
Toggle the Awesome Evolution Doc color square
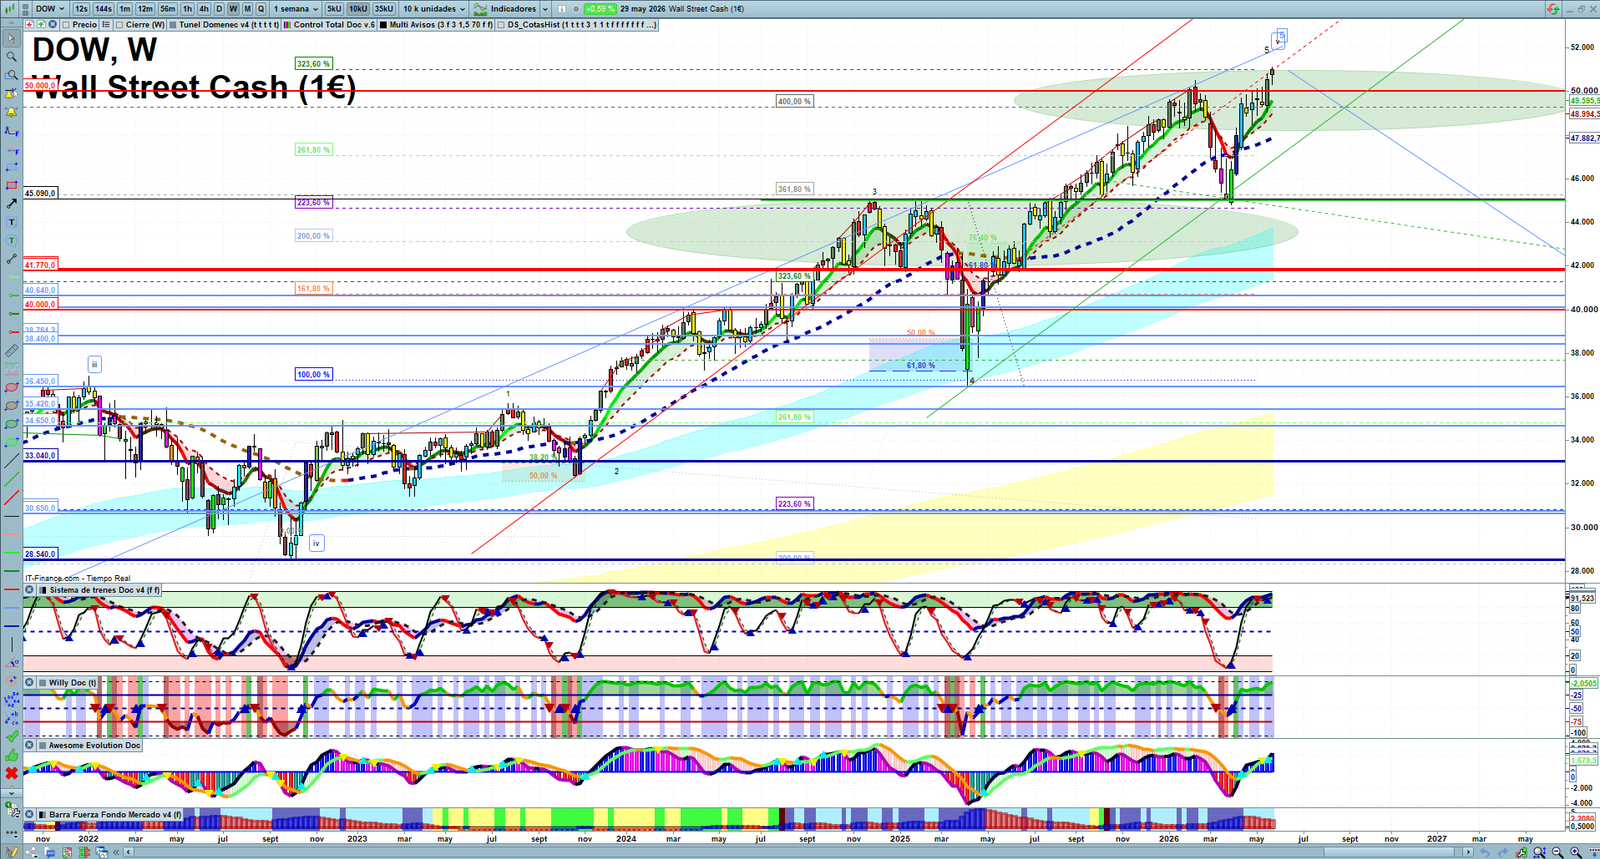43,745
